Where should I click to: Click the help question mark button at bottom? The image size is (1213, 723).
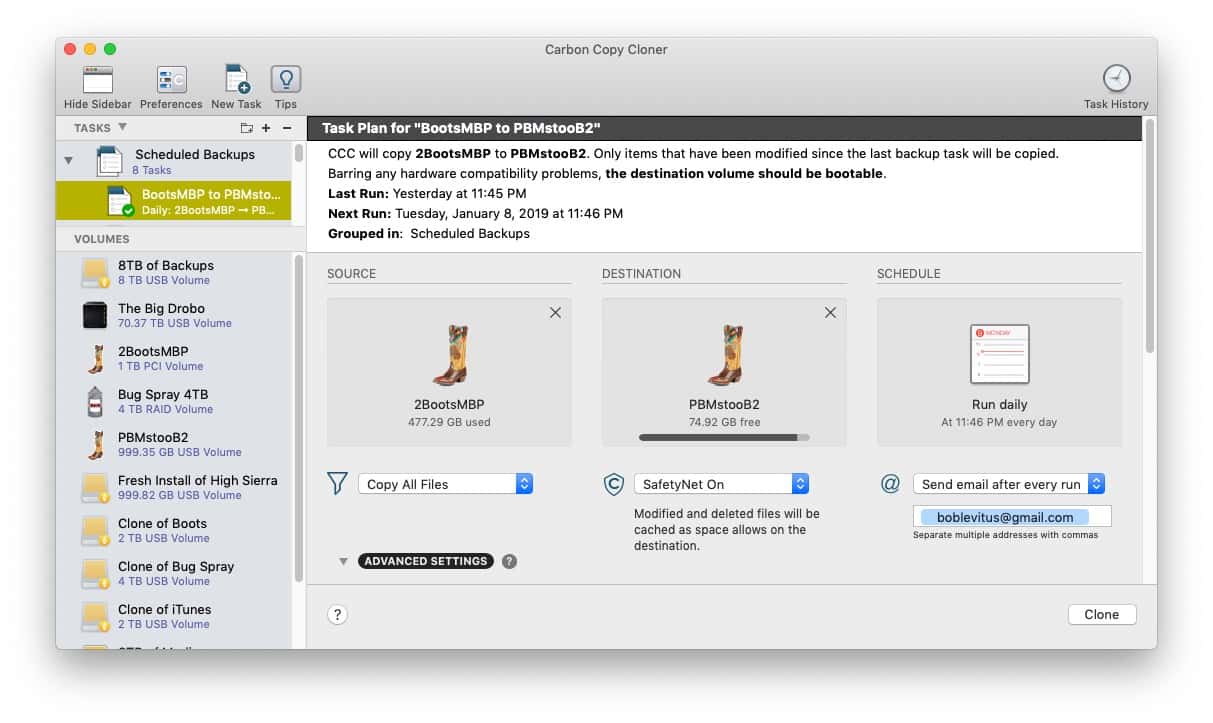tap(338, 615)
